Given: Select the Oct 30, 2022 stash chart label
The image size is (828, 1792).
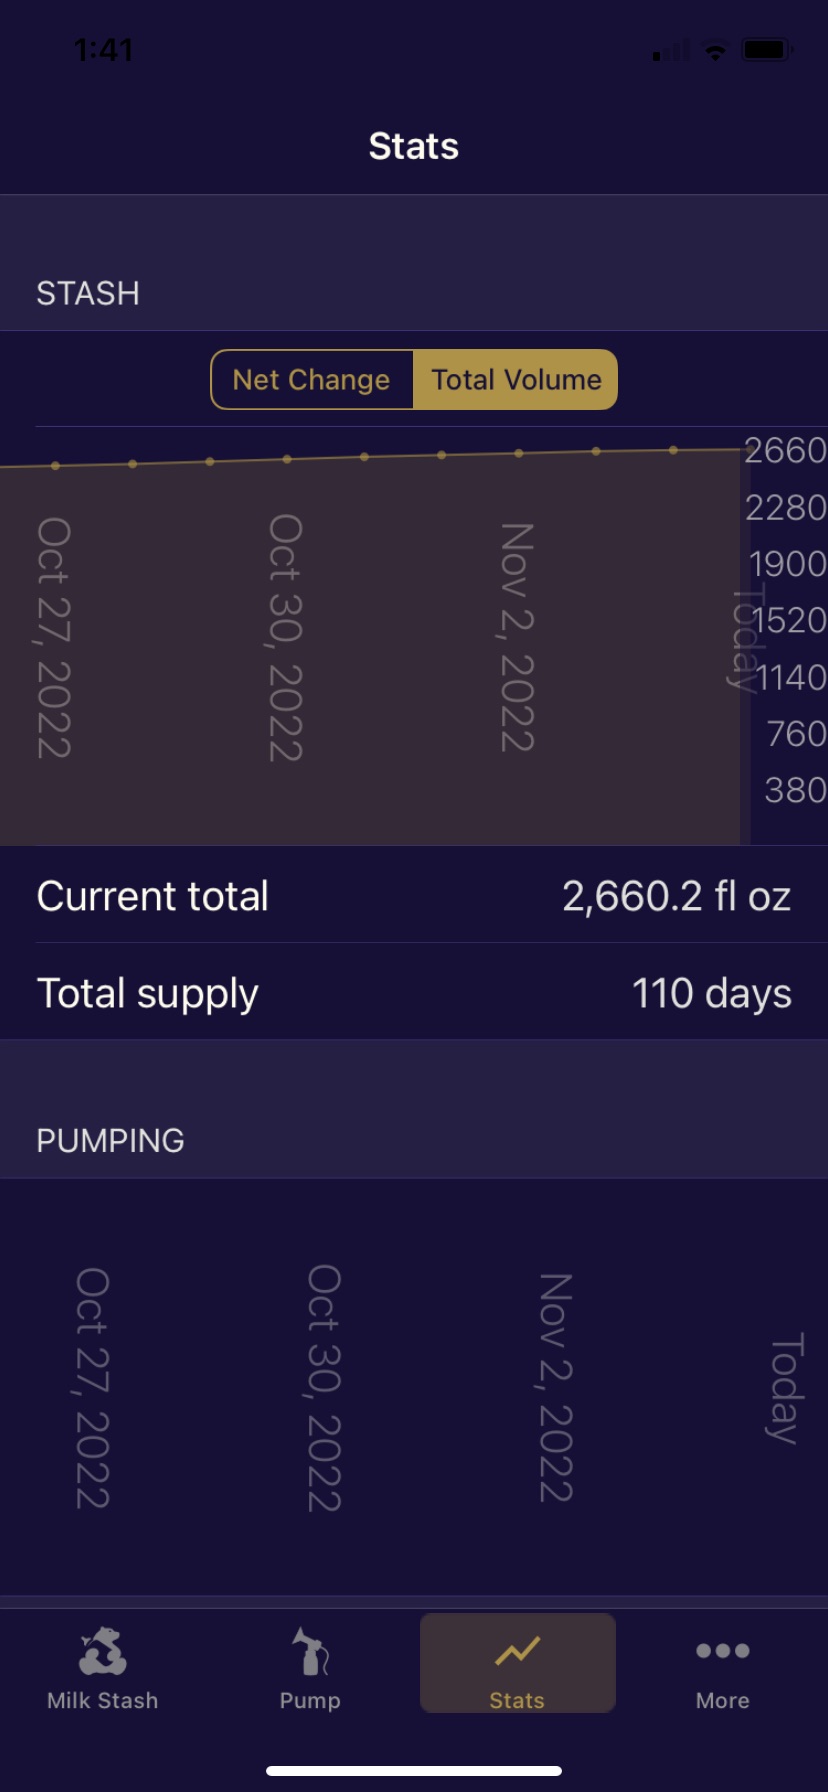Looking at the screenshot, I should [x=286, y=638].
